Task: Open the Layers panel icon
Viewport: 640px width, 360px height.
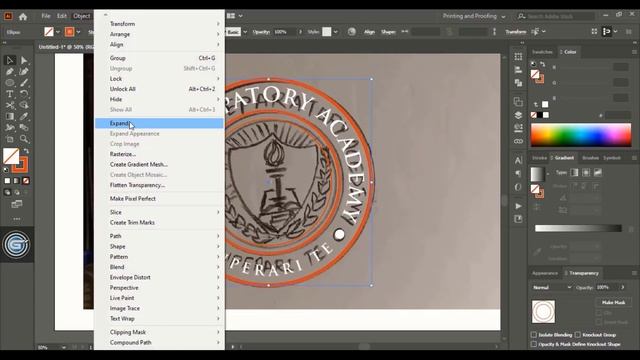Action: [518, 115]
